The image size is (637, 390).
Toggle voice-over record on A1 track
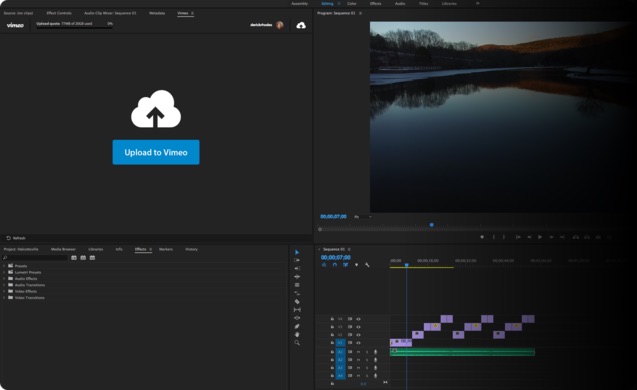click(x=375, y=352)
